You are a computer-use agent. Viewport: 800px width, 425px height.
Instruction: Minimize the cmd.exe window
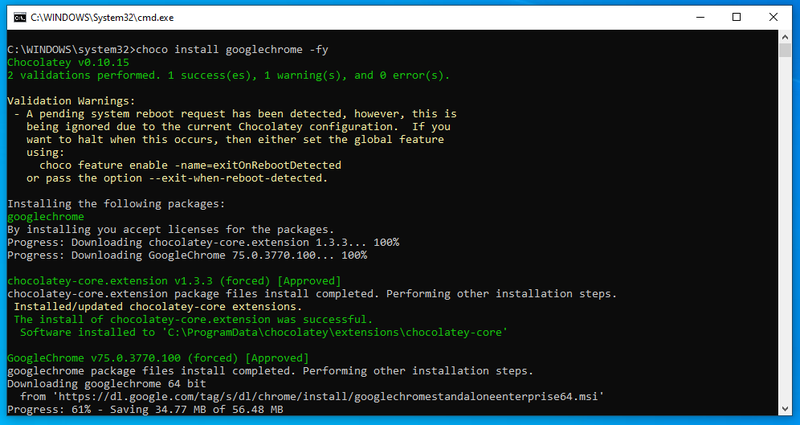point(699,17)
